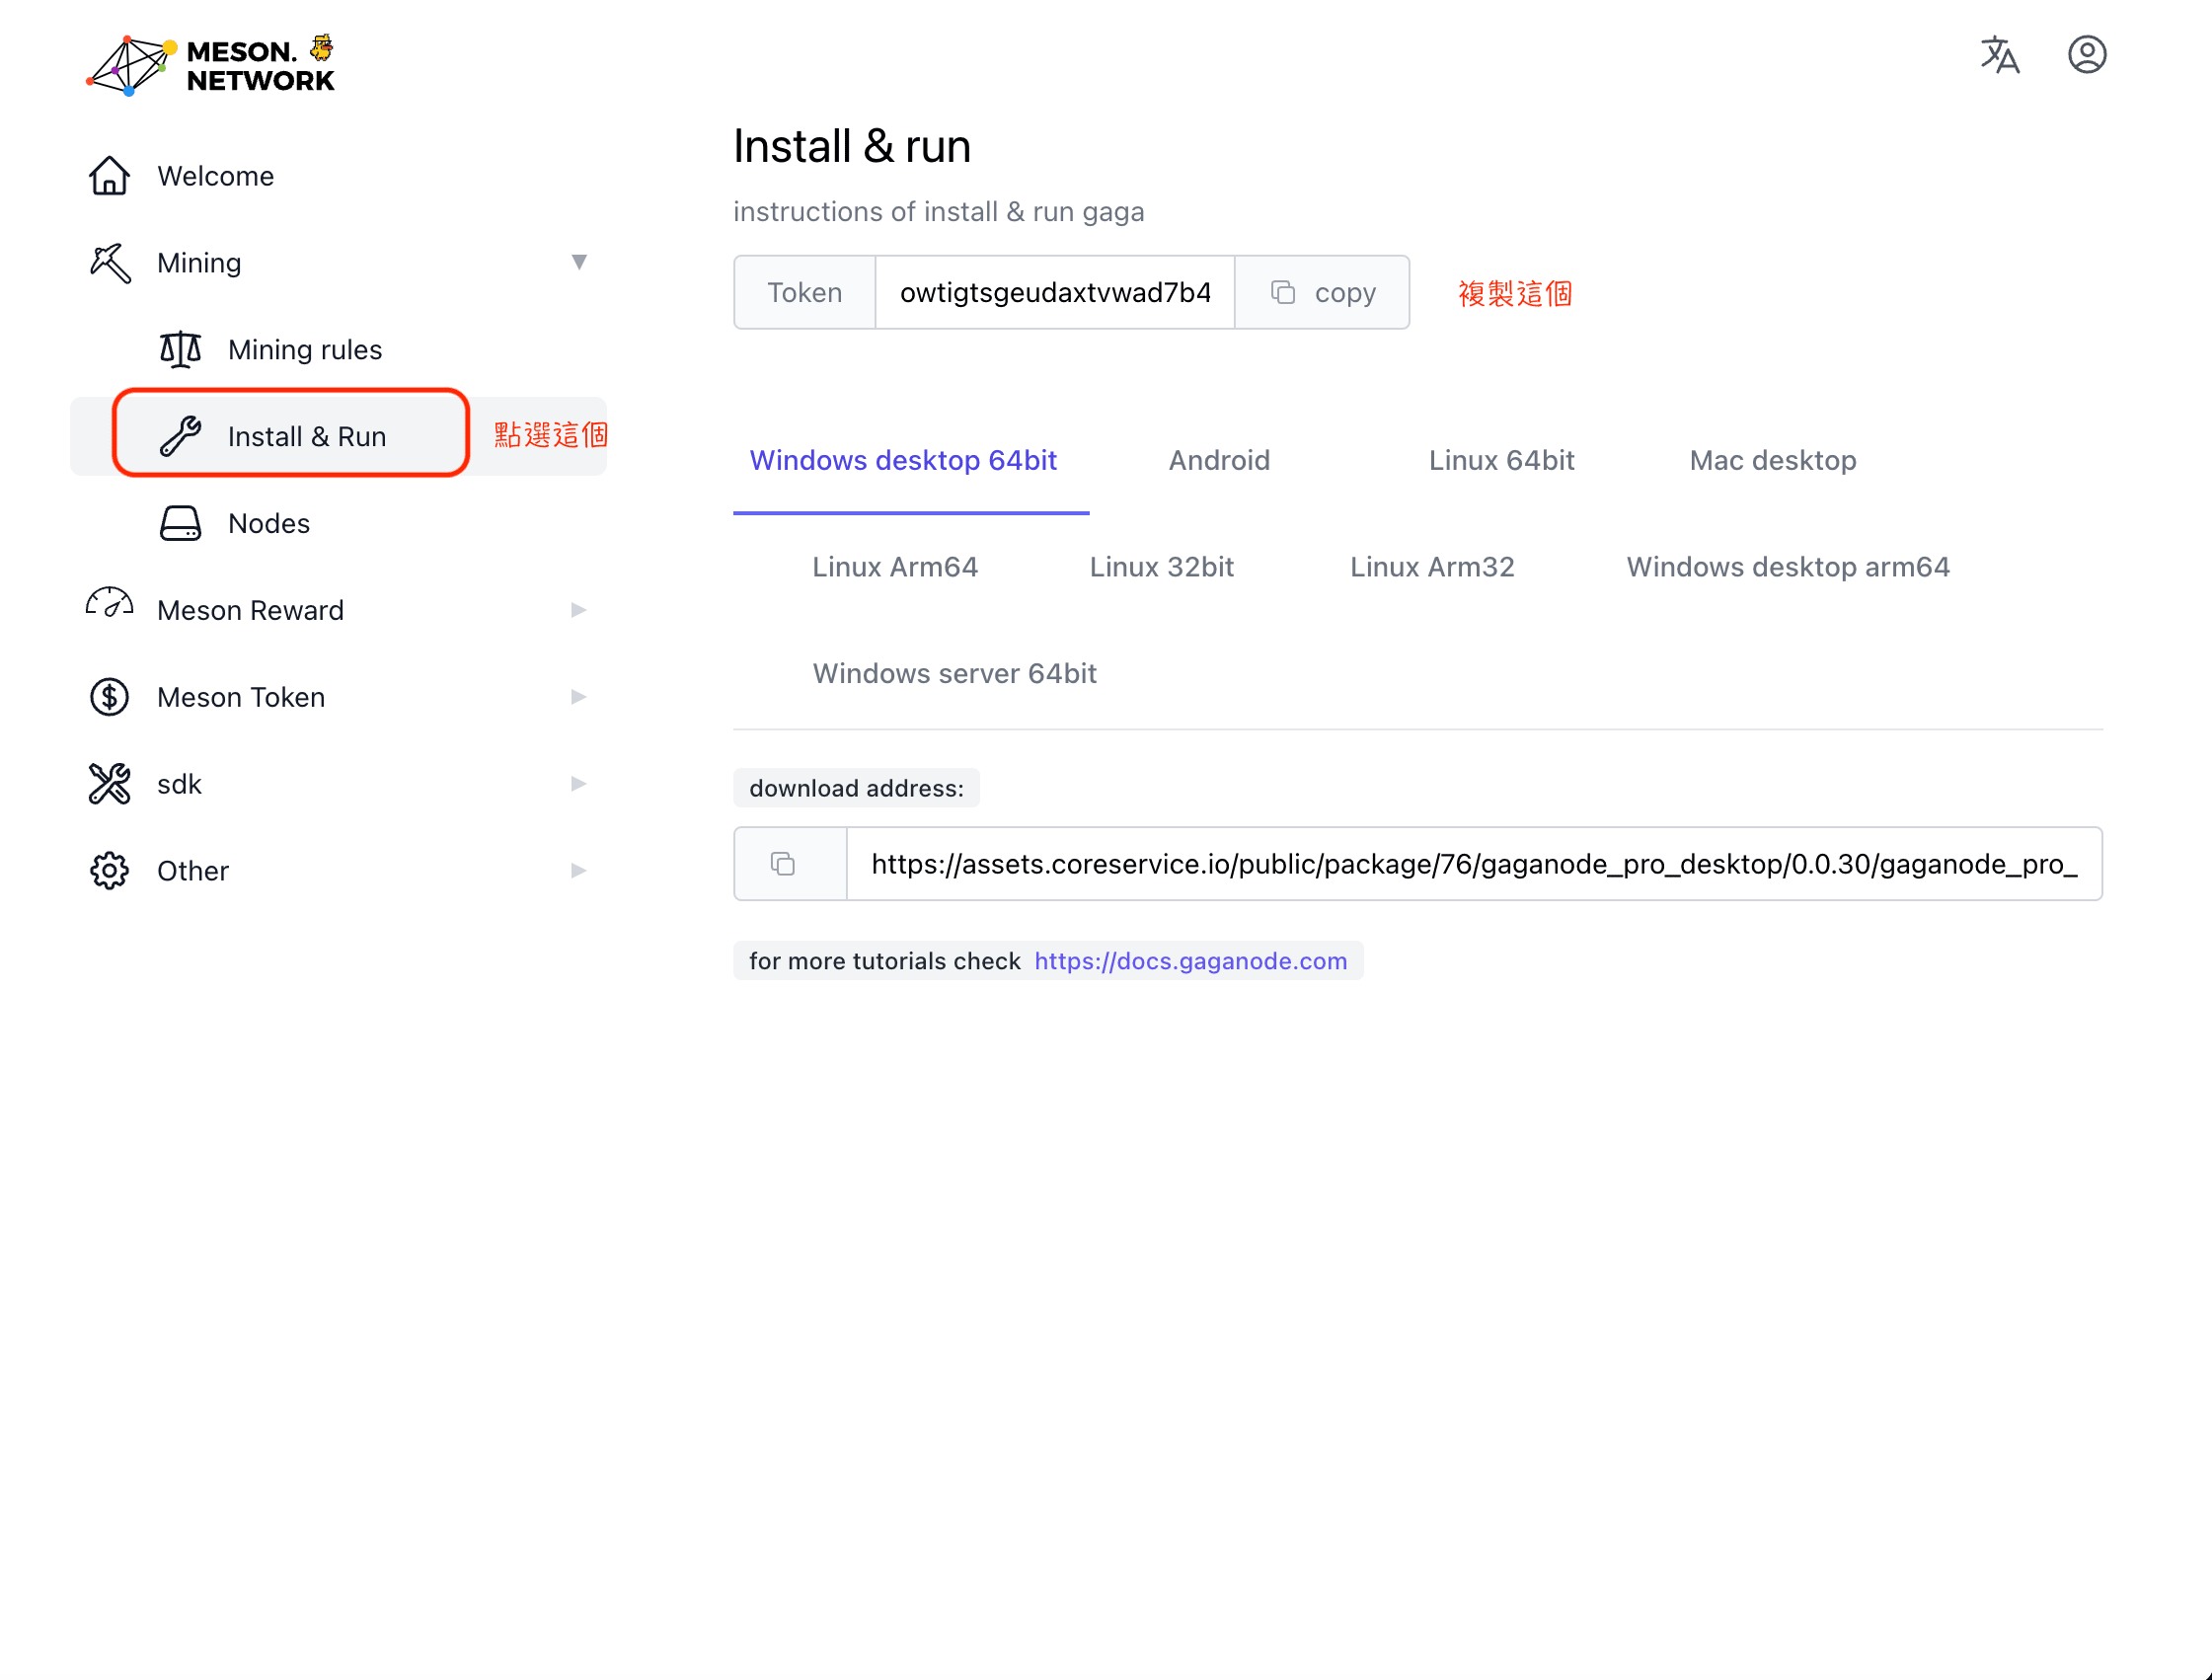Switch to the Android tab
The image size is (2212, 1680).
pos(1219,460)
